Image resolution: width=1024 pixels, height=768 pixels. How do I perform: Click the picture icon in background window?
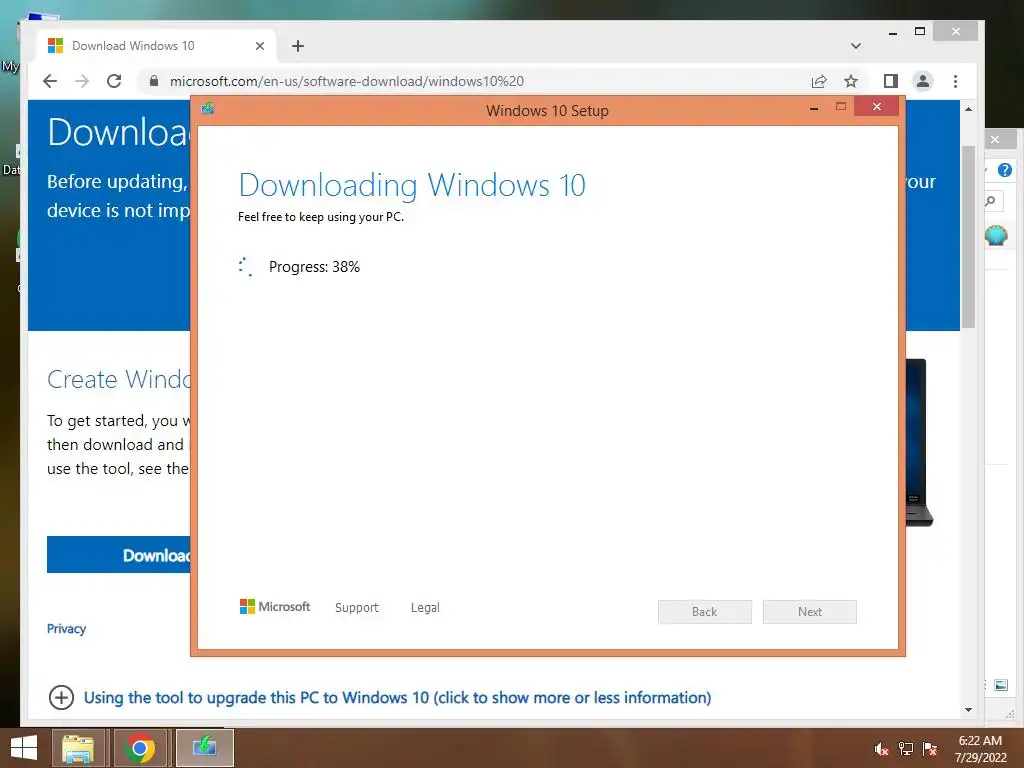[x=1000, y=685]
